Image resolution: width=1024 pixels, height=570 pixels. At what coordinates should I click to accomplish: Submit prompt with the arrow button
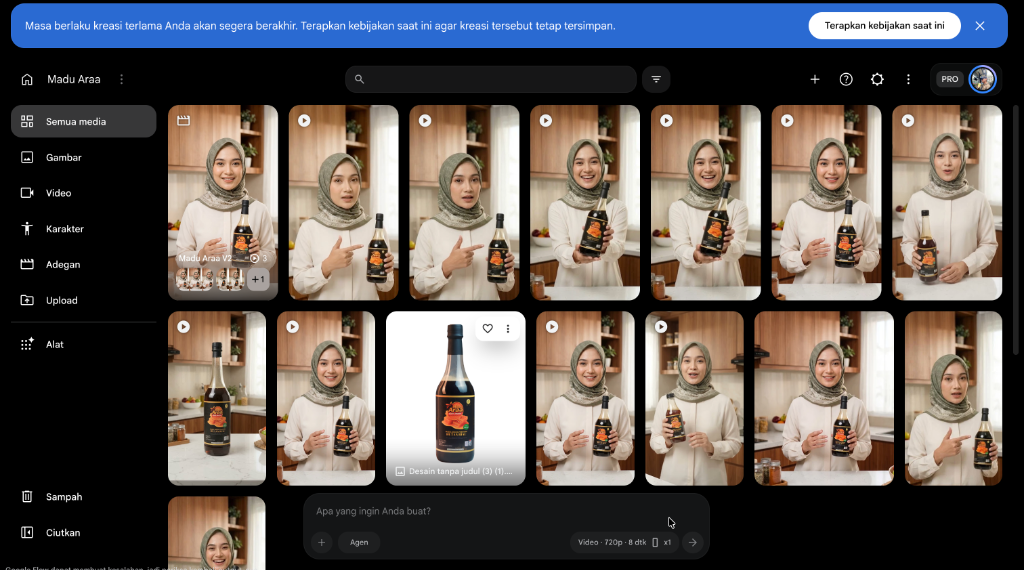692,543
